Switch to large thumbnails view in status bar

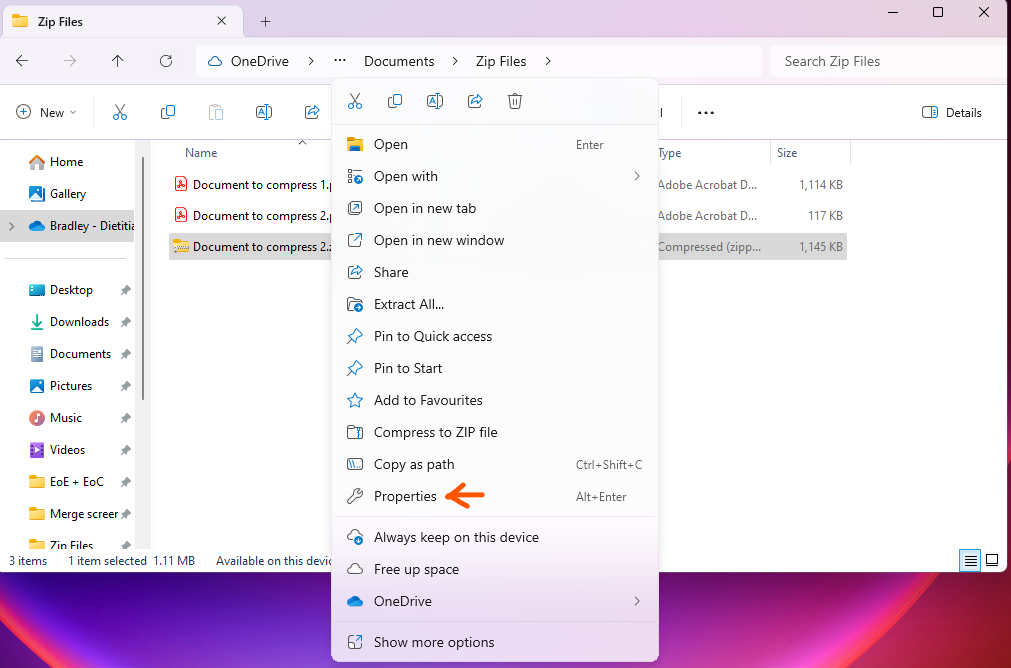pos(992,561)
